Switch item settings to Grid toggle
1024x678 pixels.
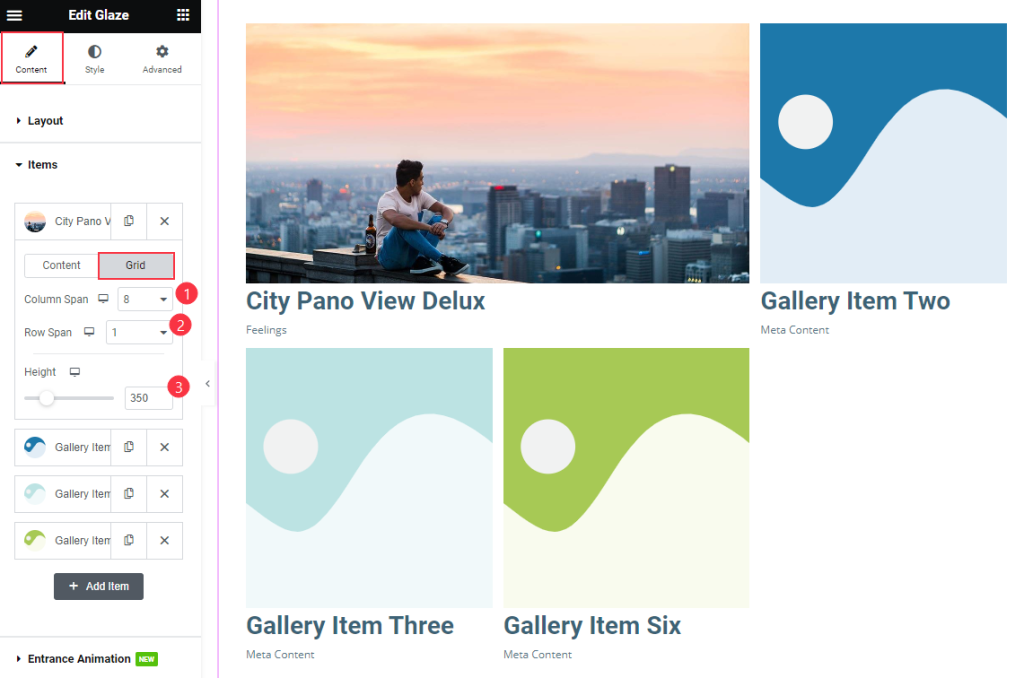pyautogui.click(x=136, y=265)
